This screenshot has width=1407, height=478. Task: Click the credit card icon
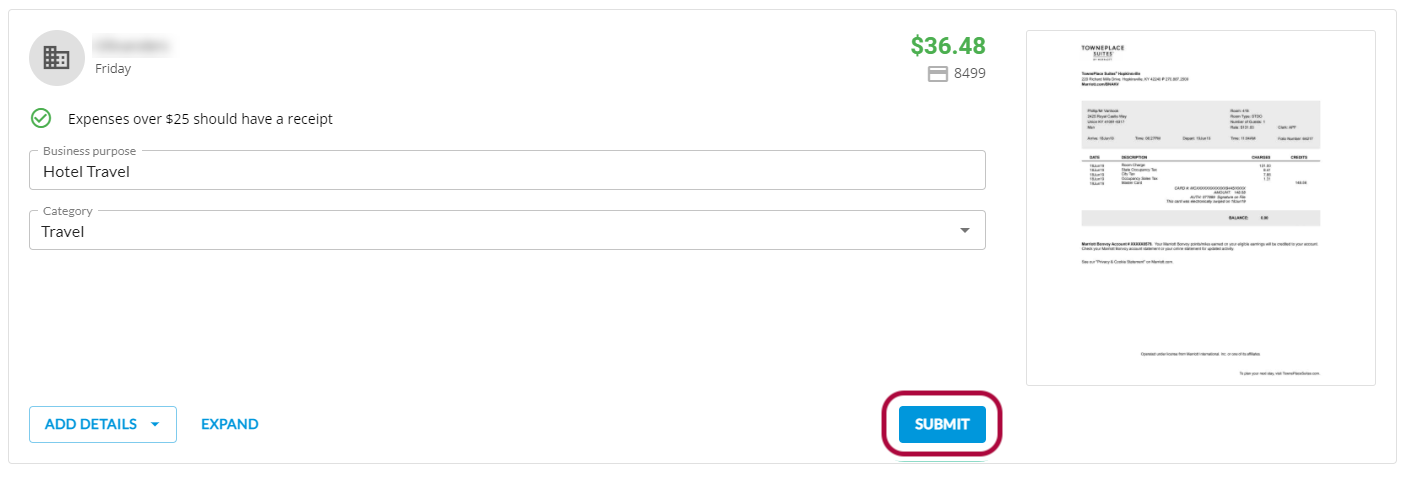tap(937, 73)
